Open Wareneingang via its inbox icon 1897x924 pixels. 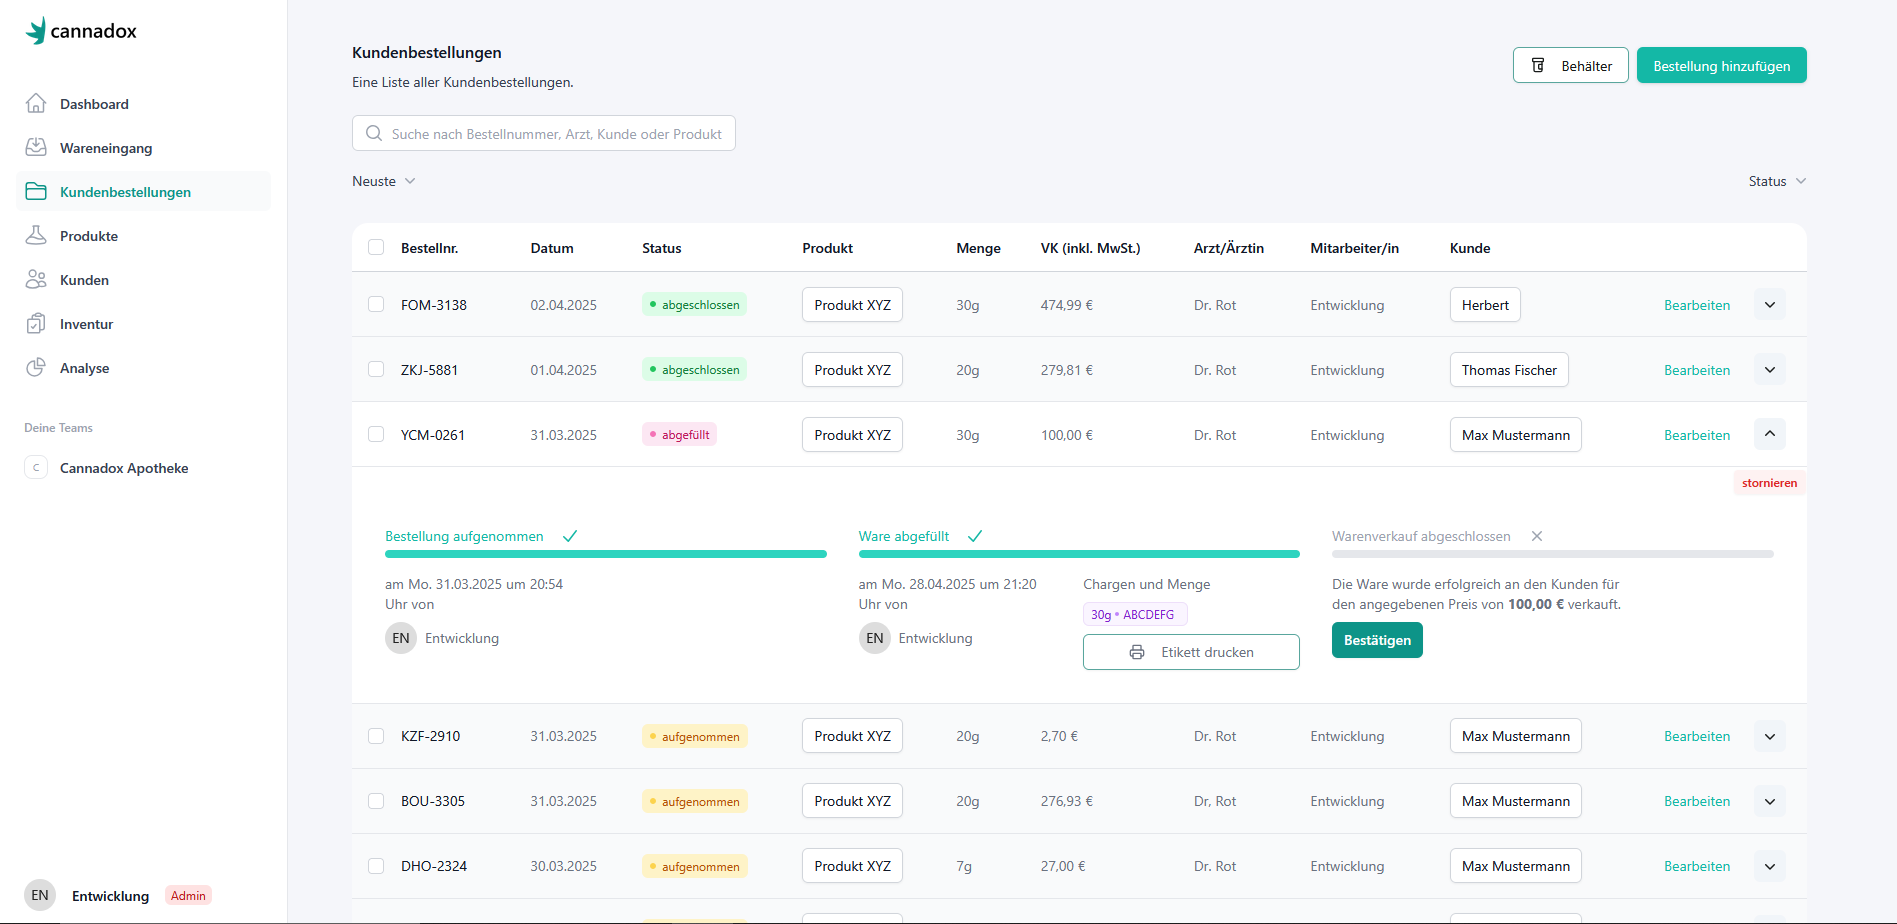pyautogui.click(x=36, y=147)
